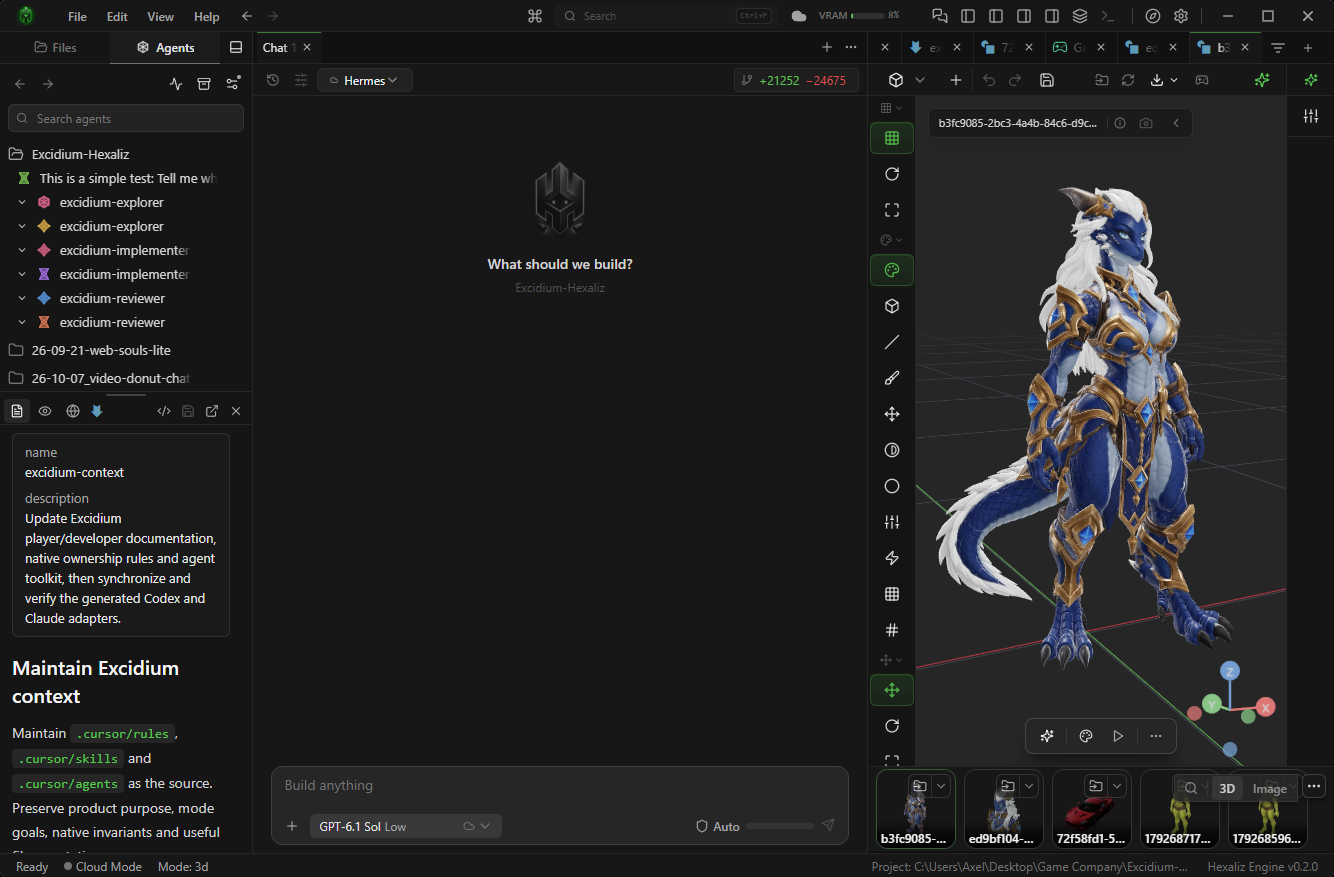The width and height of the screenshot is (1334, 877).
Task: Click the slider next to Auto in chat input
Action: tap(780, 826)
